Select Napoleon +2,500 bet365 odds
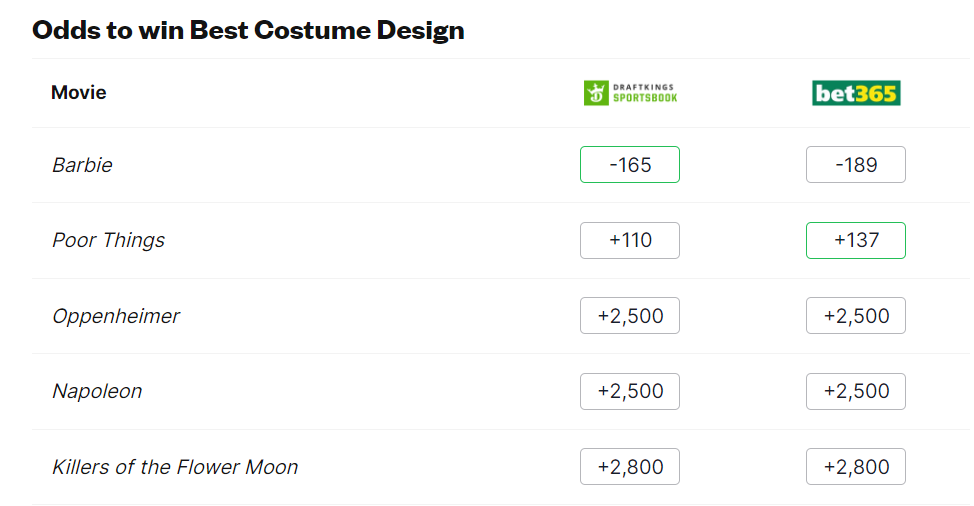Viewport: 974px width, 506px height. click(x=856, y=392)
